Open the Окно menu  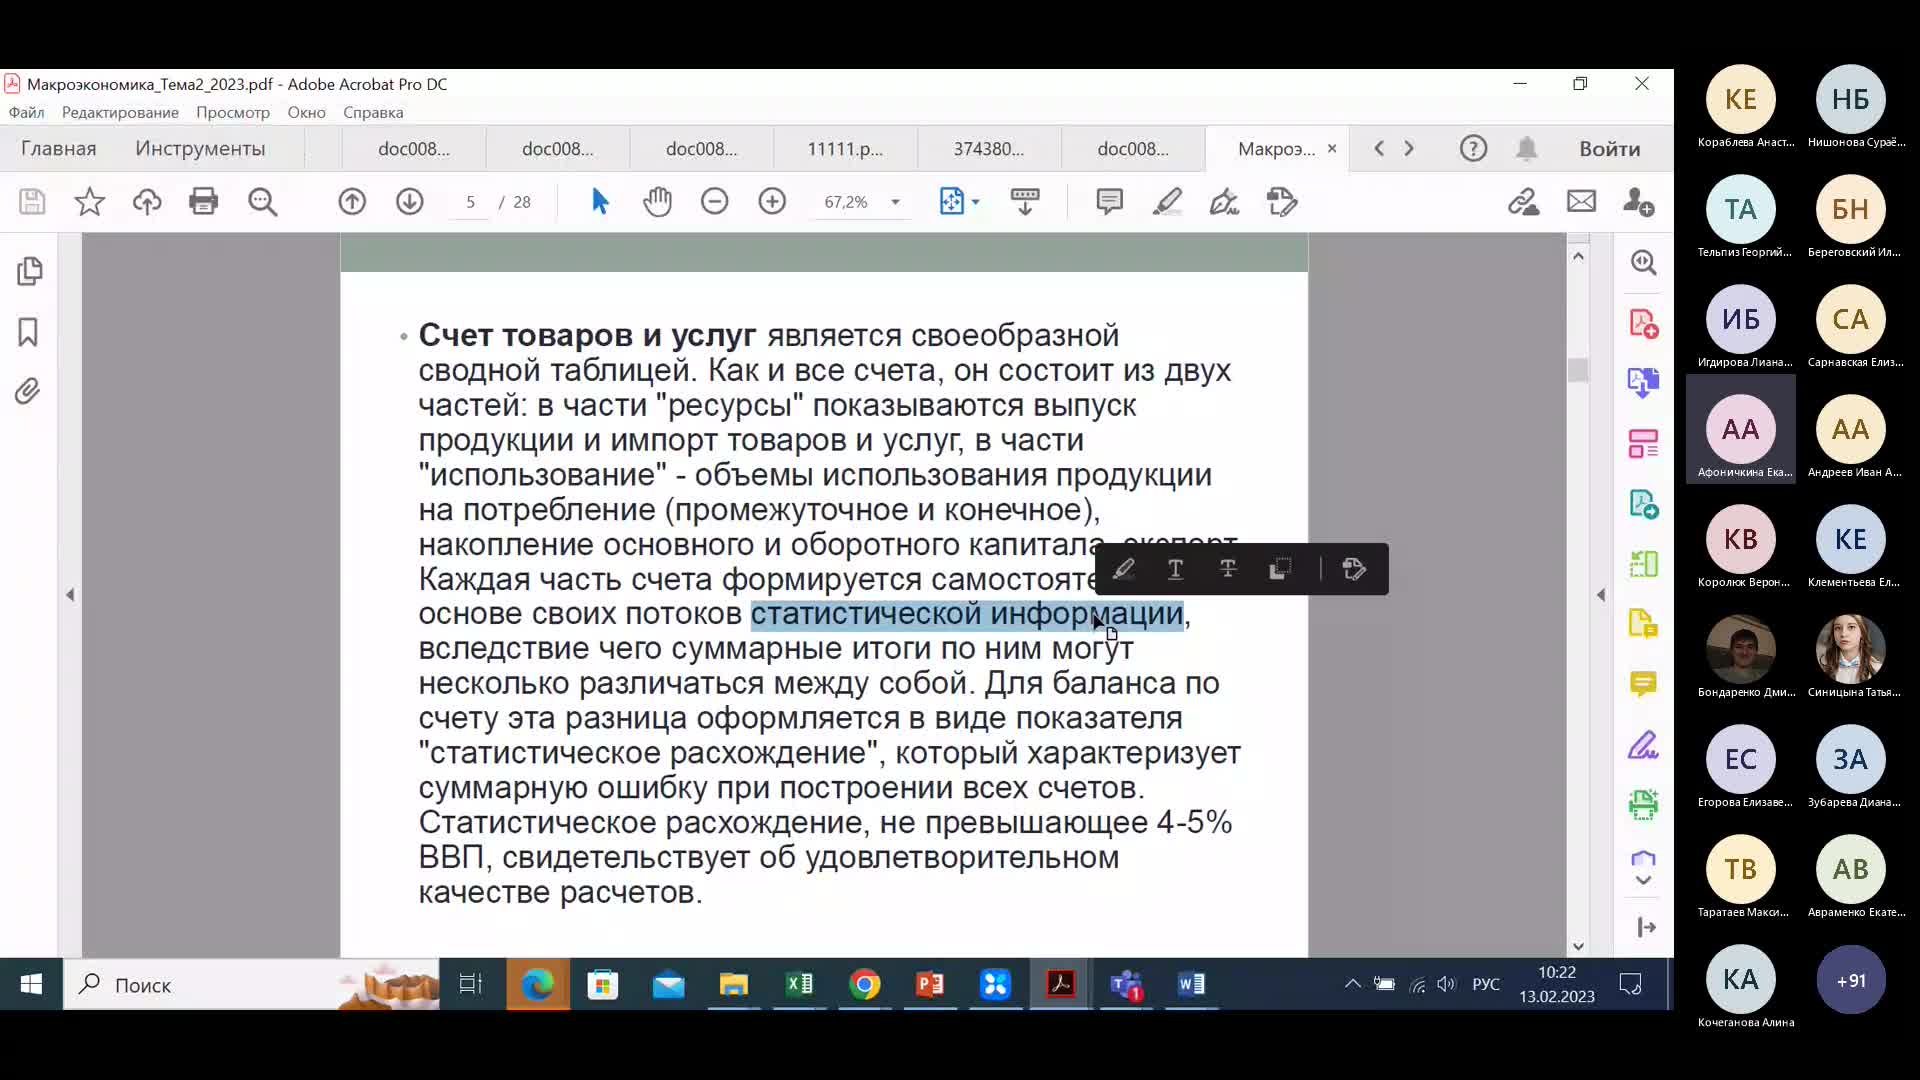coord(307,112)
